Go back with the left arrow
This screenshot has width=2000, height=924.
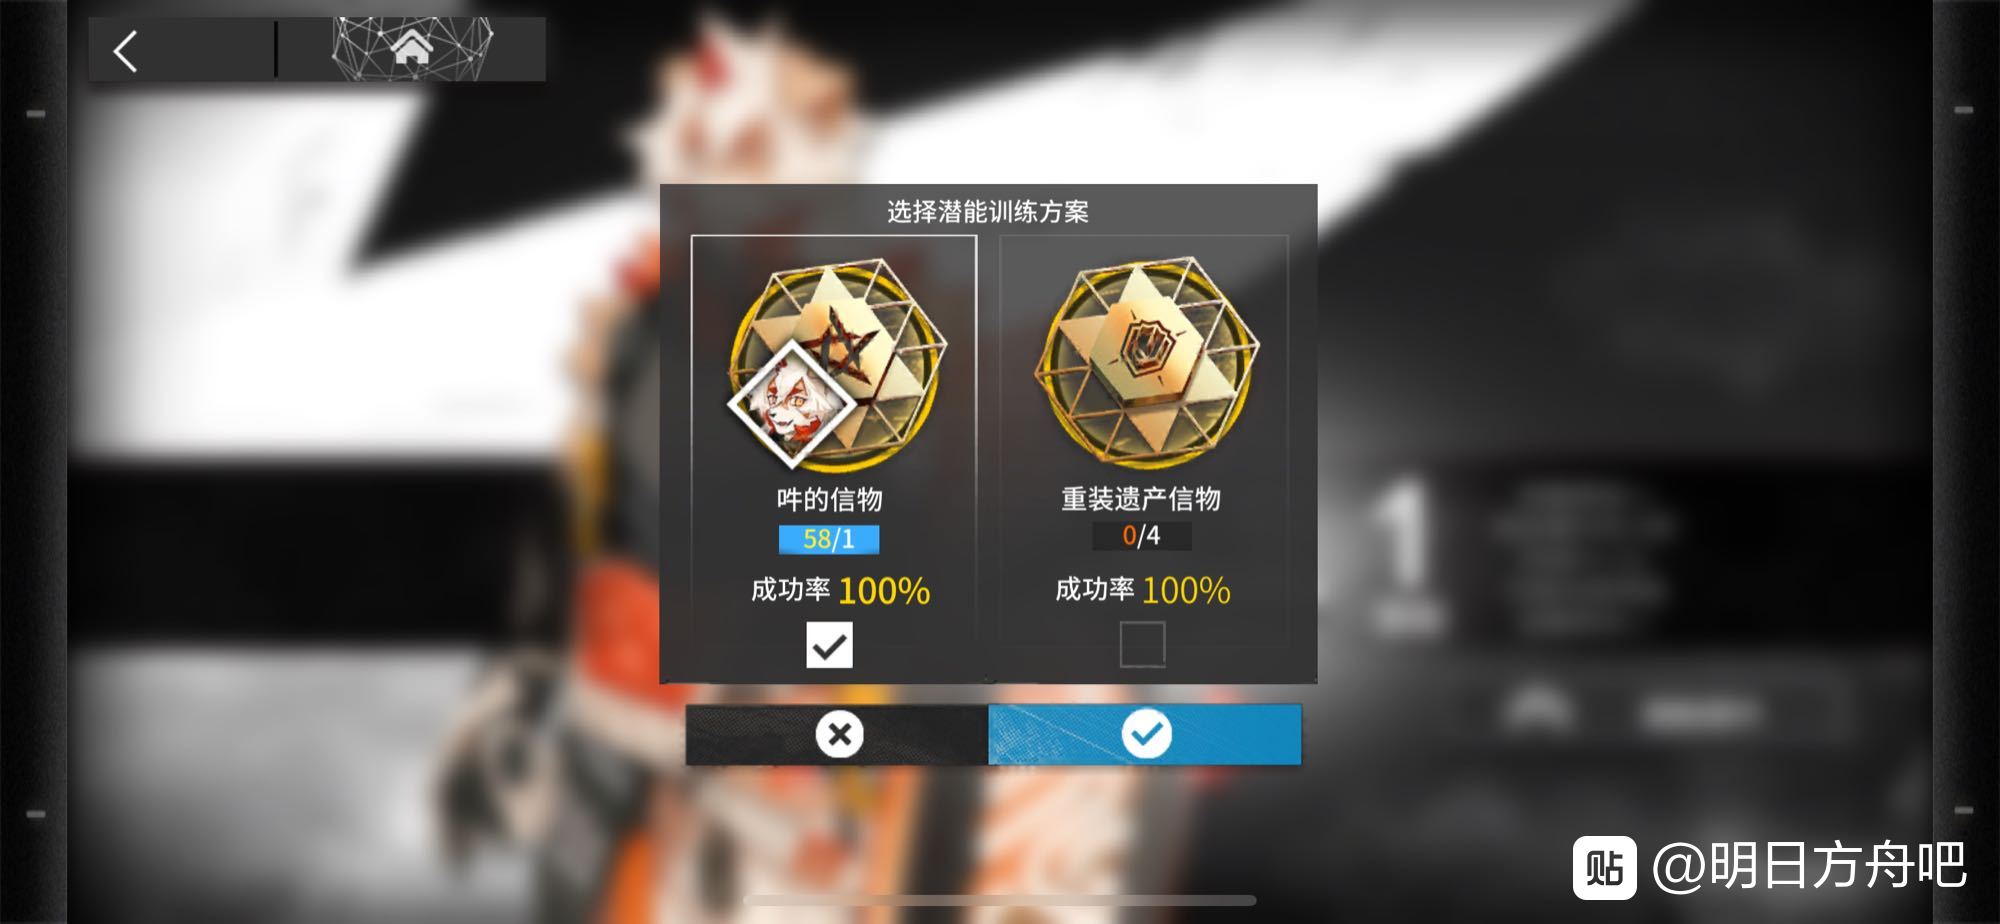pyautogui.click(x=126, y=51)
